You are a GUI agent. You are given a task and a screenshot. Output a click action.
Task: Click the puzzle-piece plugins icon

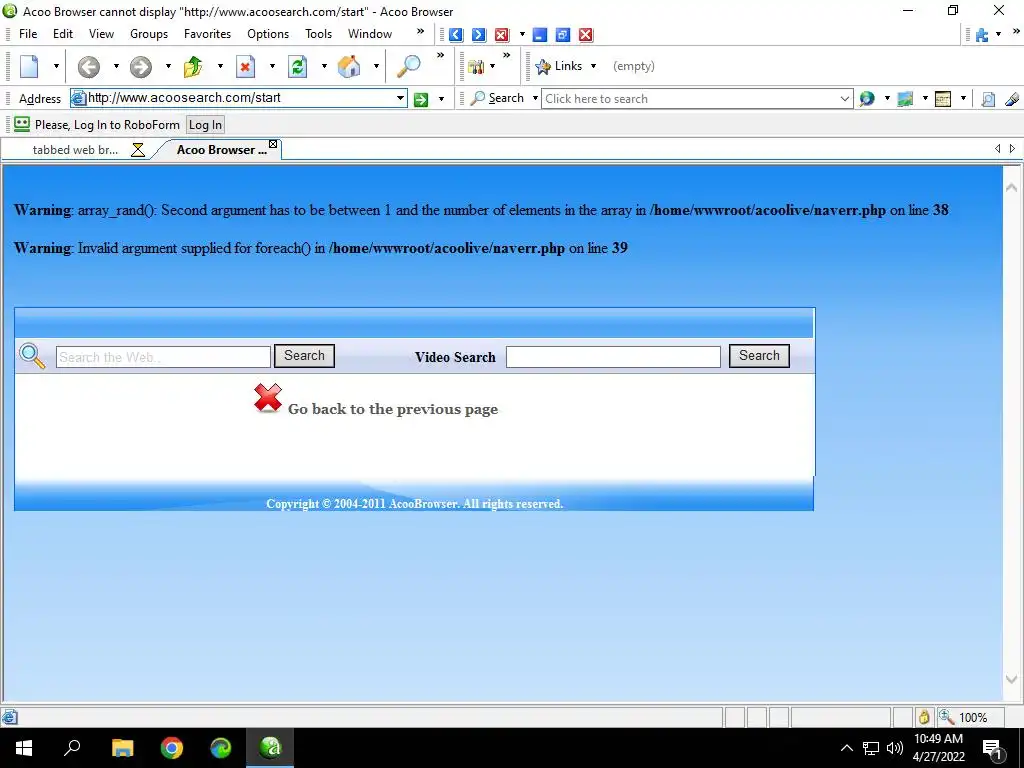pyautogui.click(x=982, y=35)
